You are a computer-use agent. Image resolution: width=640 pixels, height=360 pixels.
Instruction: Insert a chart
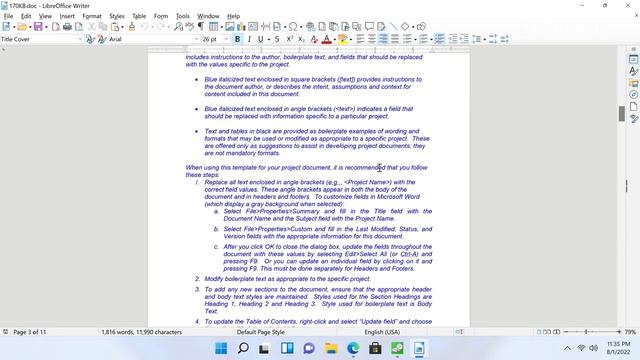click(x=241, y=27)
